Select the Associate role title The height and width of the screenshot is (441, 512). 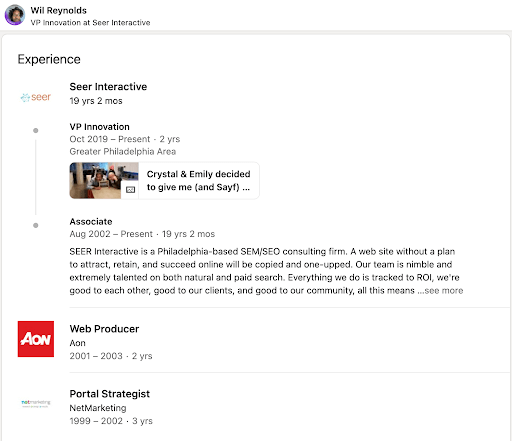tap(91, 221)
